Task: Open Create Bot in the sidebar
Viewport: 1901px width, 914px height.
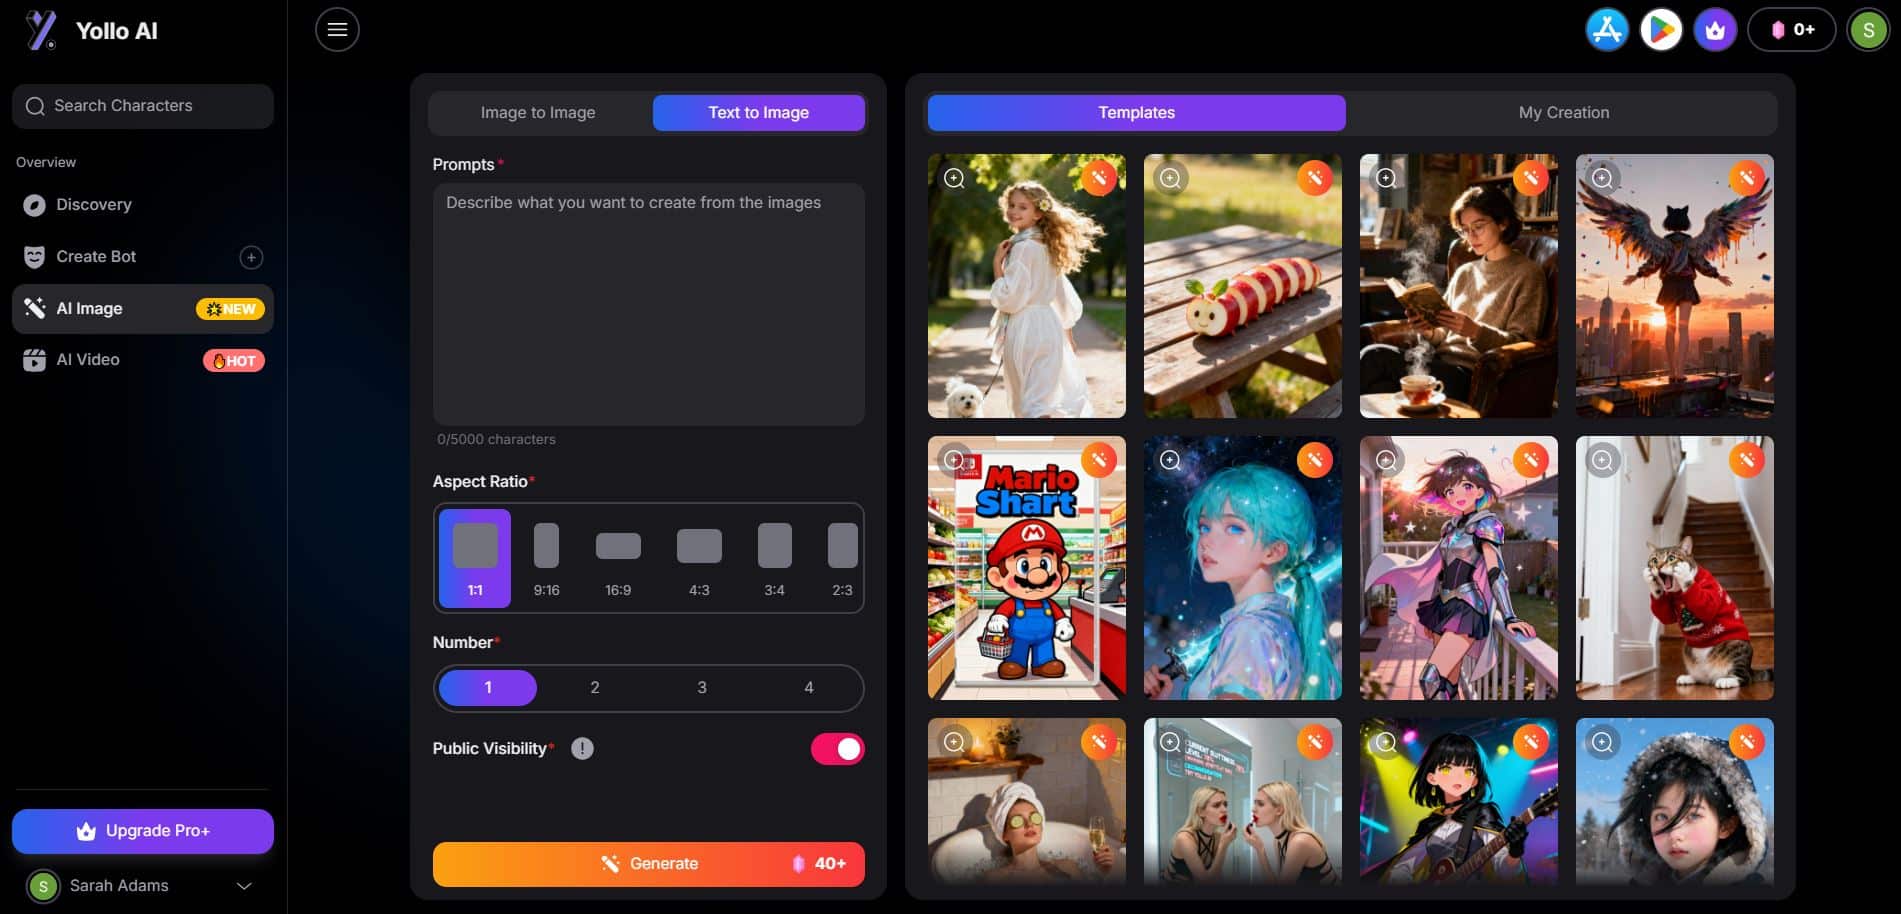Action: [x=143, y=257]
